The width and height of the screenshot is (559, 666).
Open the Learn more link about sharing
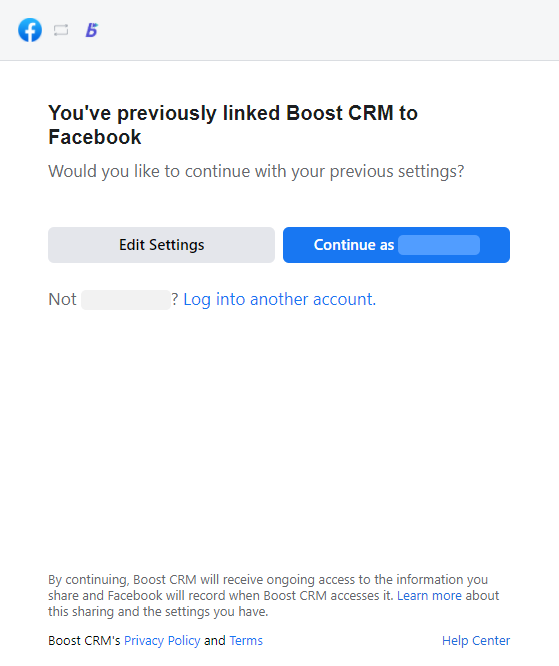click(429, 595)
